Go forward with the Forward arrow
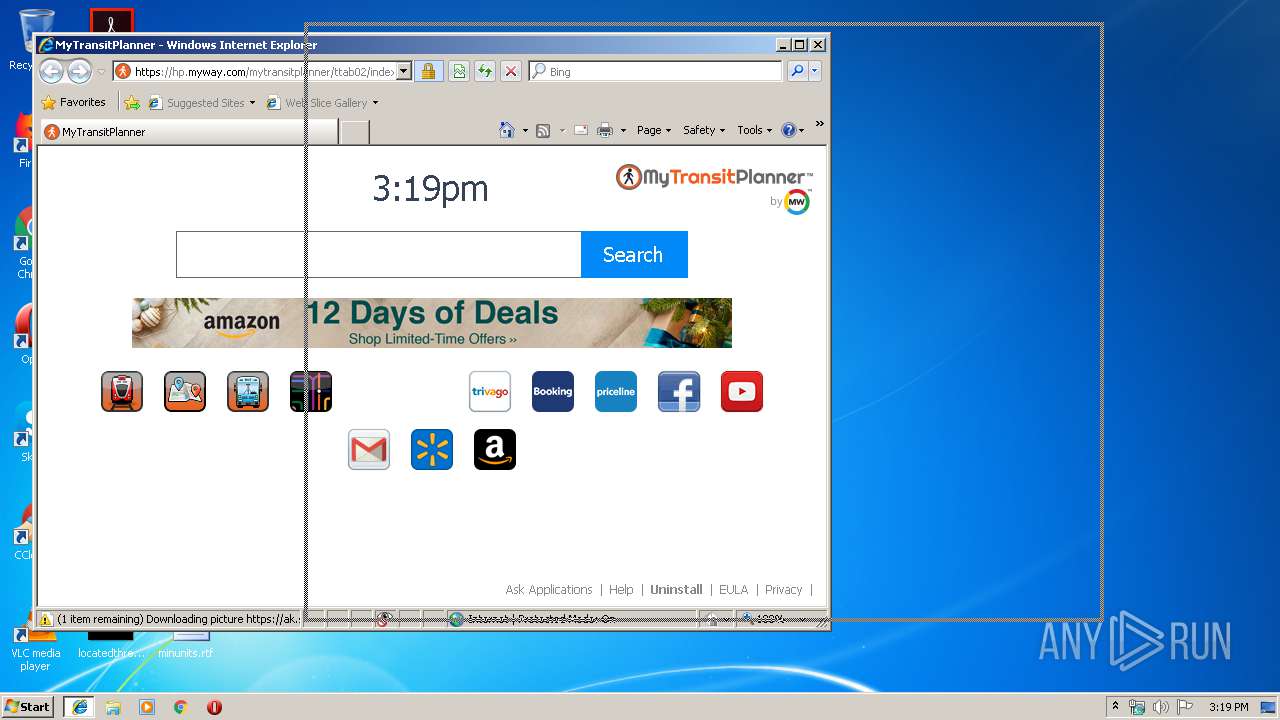1280x720 pixels. (x=79, y=71)
